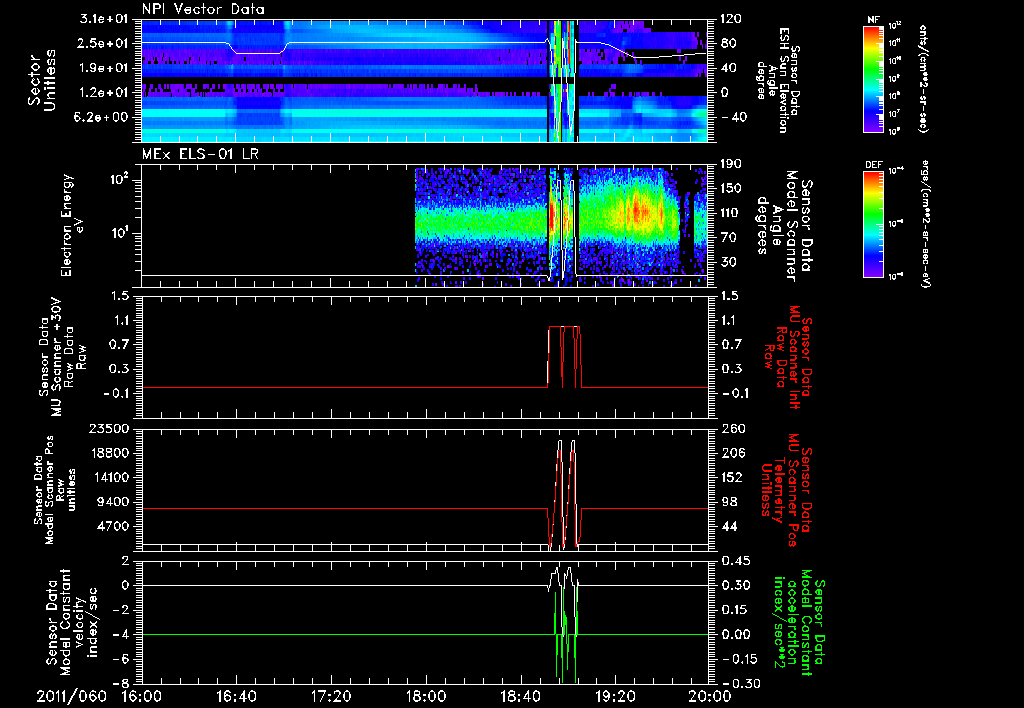Click the 4700 scanner position tick label
This screenshot has height=708, width=1024.
pos(114,526)
